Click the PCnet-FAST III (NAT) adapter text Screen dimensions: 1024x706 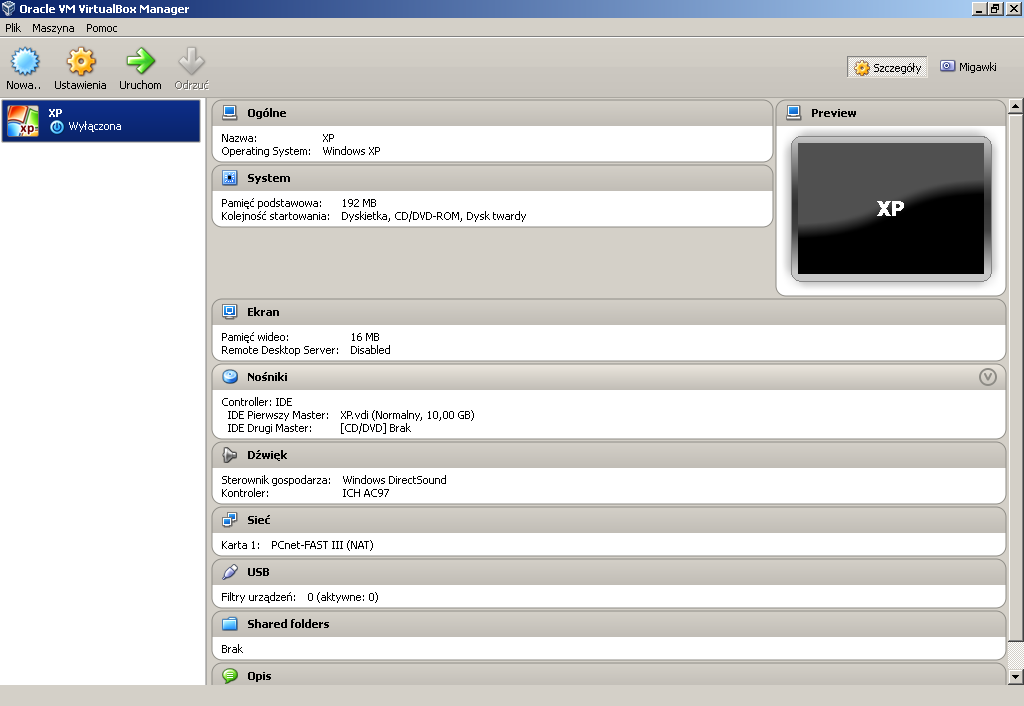pos(322,545)
